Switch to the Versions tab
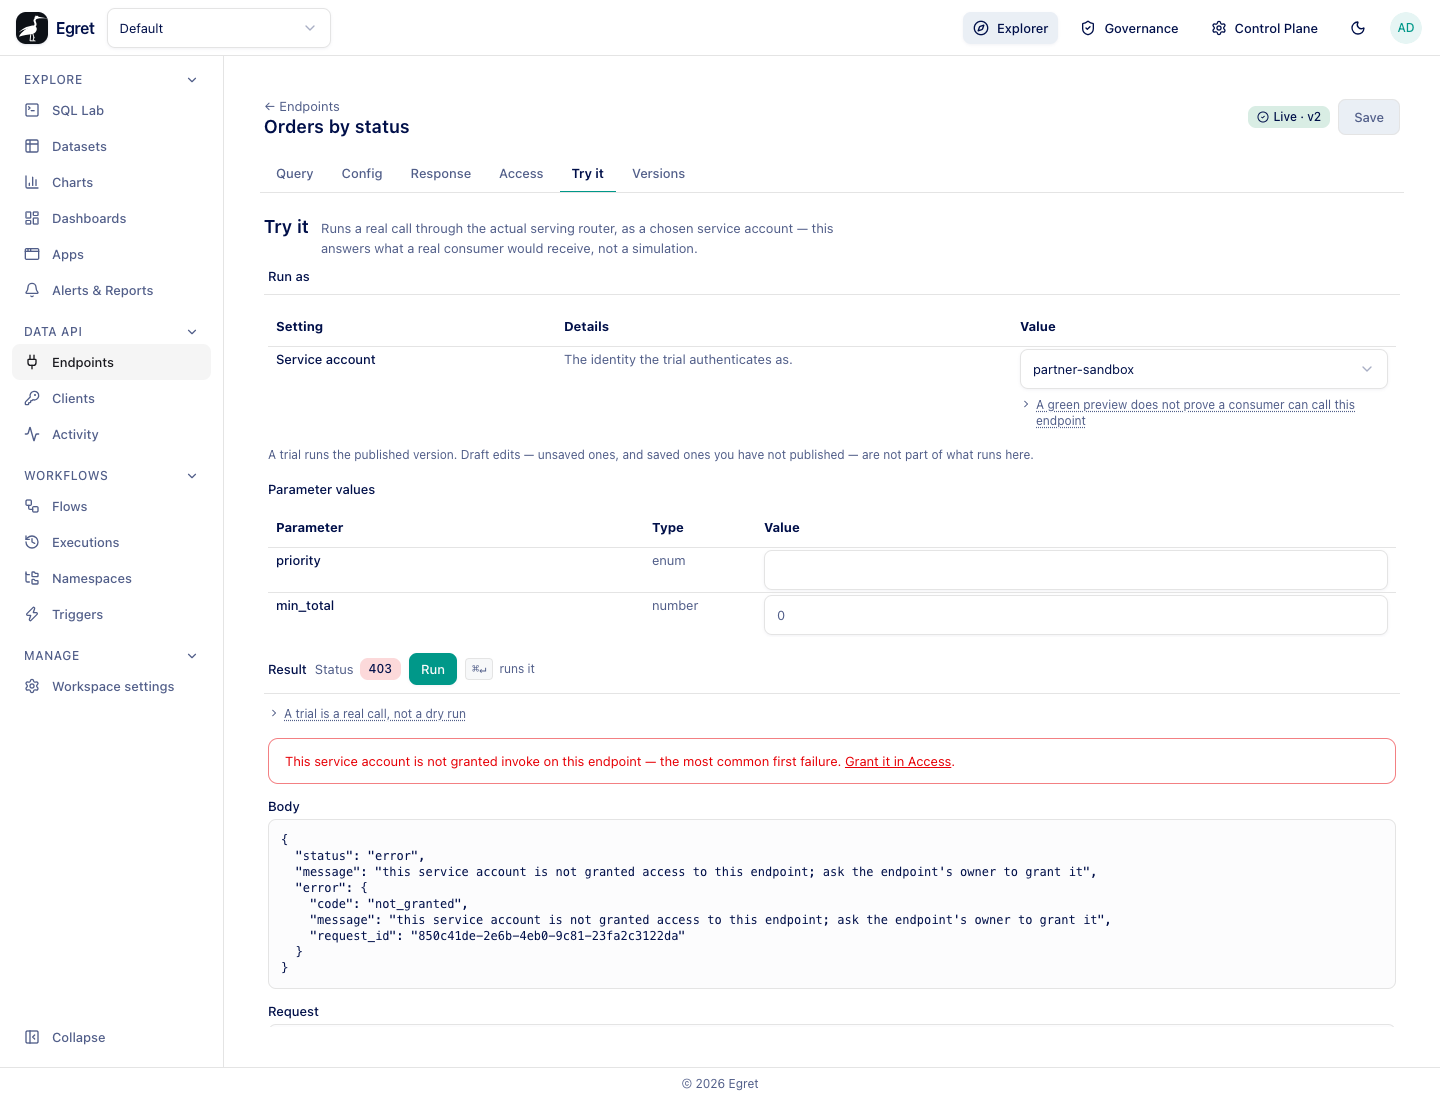Viewport: 1440px width, 1100px height. 659,174
